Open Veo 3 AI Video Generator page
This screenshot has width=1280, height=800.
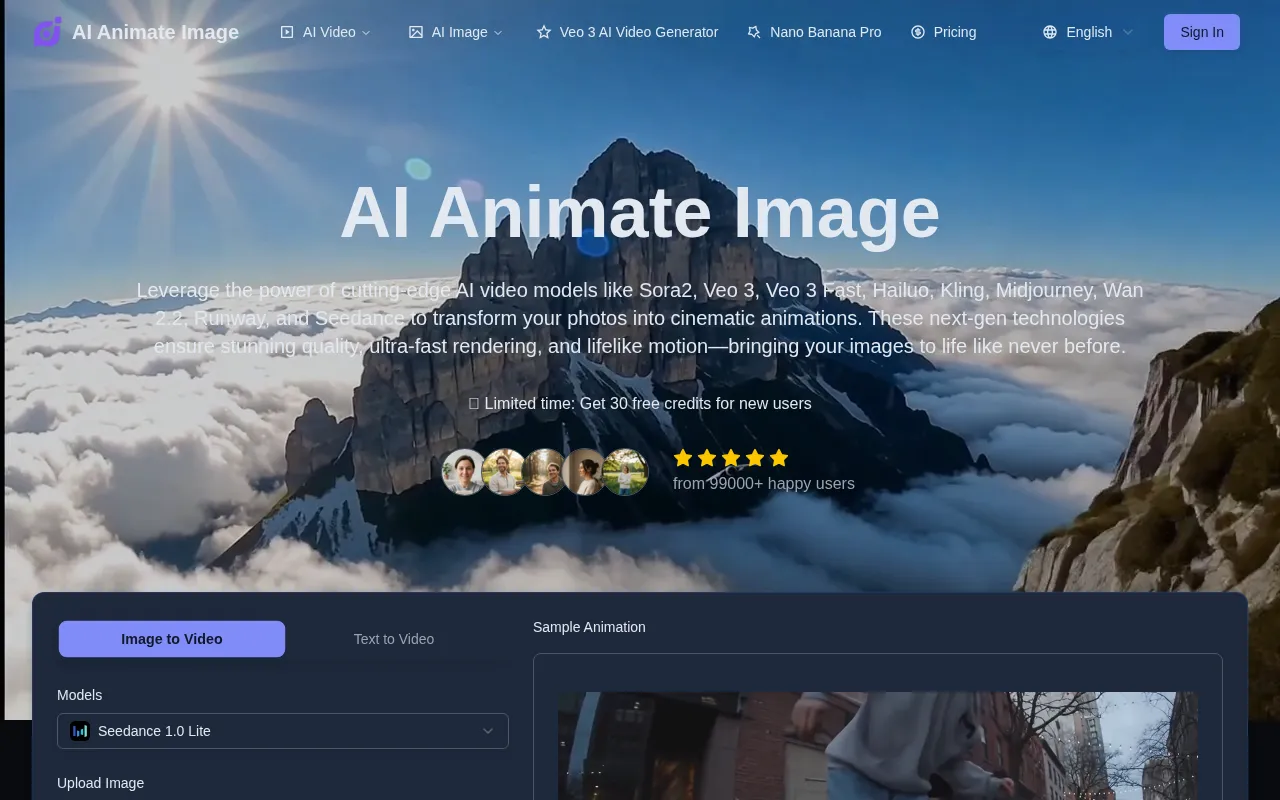638,32
